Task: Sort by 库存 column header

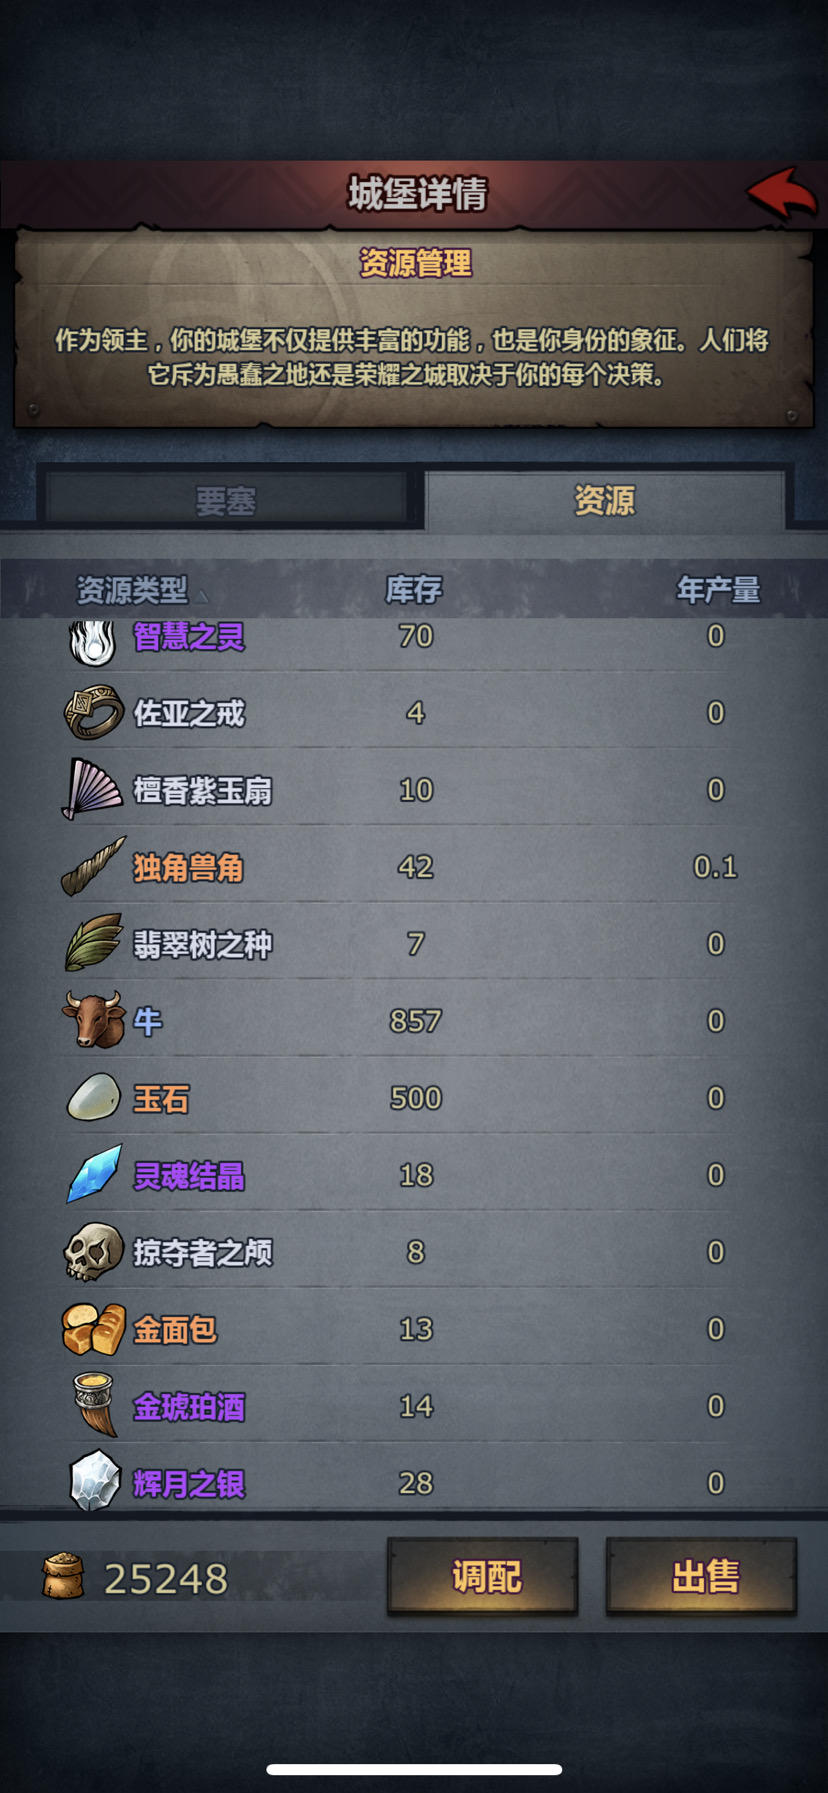Action: click(414, 590)
